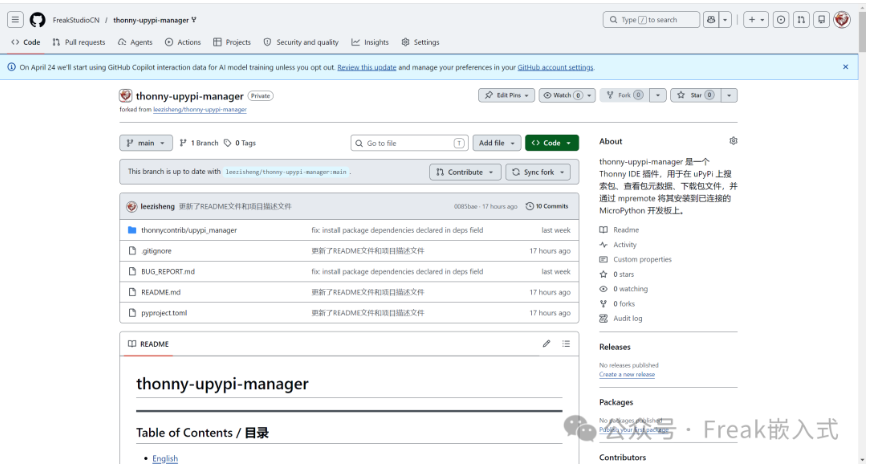Open the Review this update link
This screenshot has width=870, height=474.
367,68
